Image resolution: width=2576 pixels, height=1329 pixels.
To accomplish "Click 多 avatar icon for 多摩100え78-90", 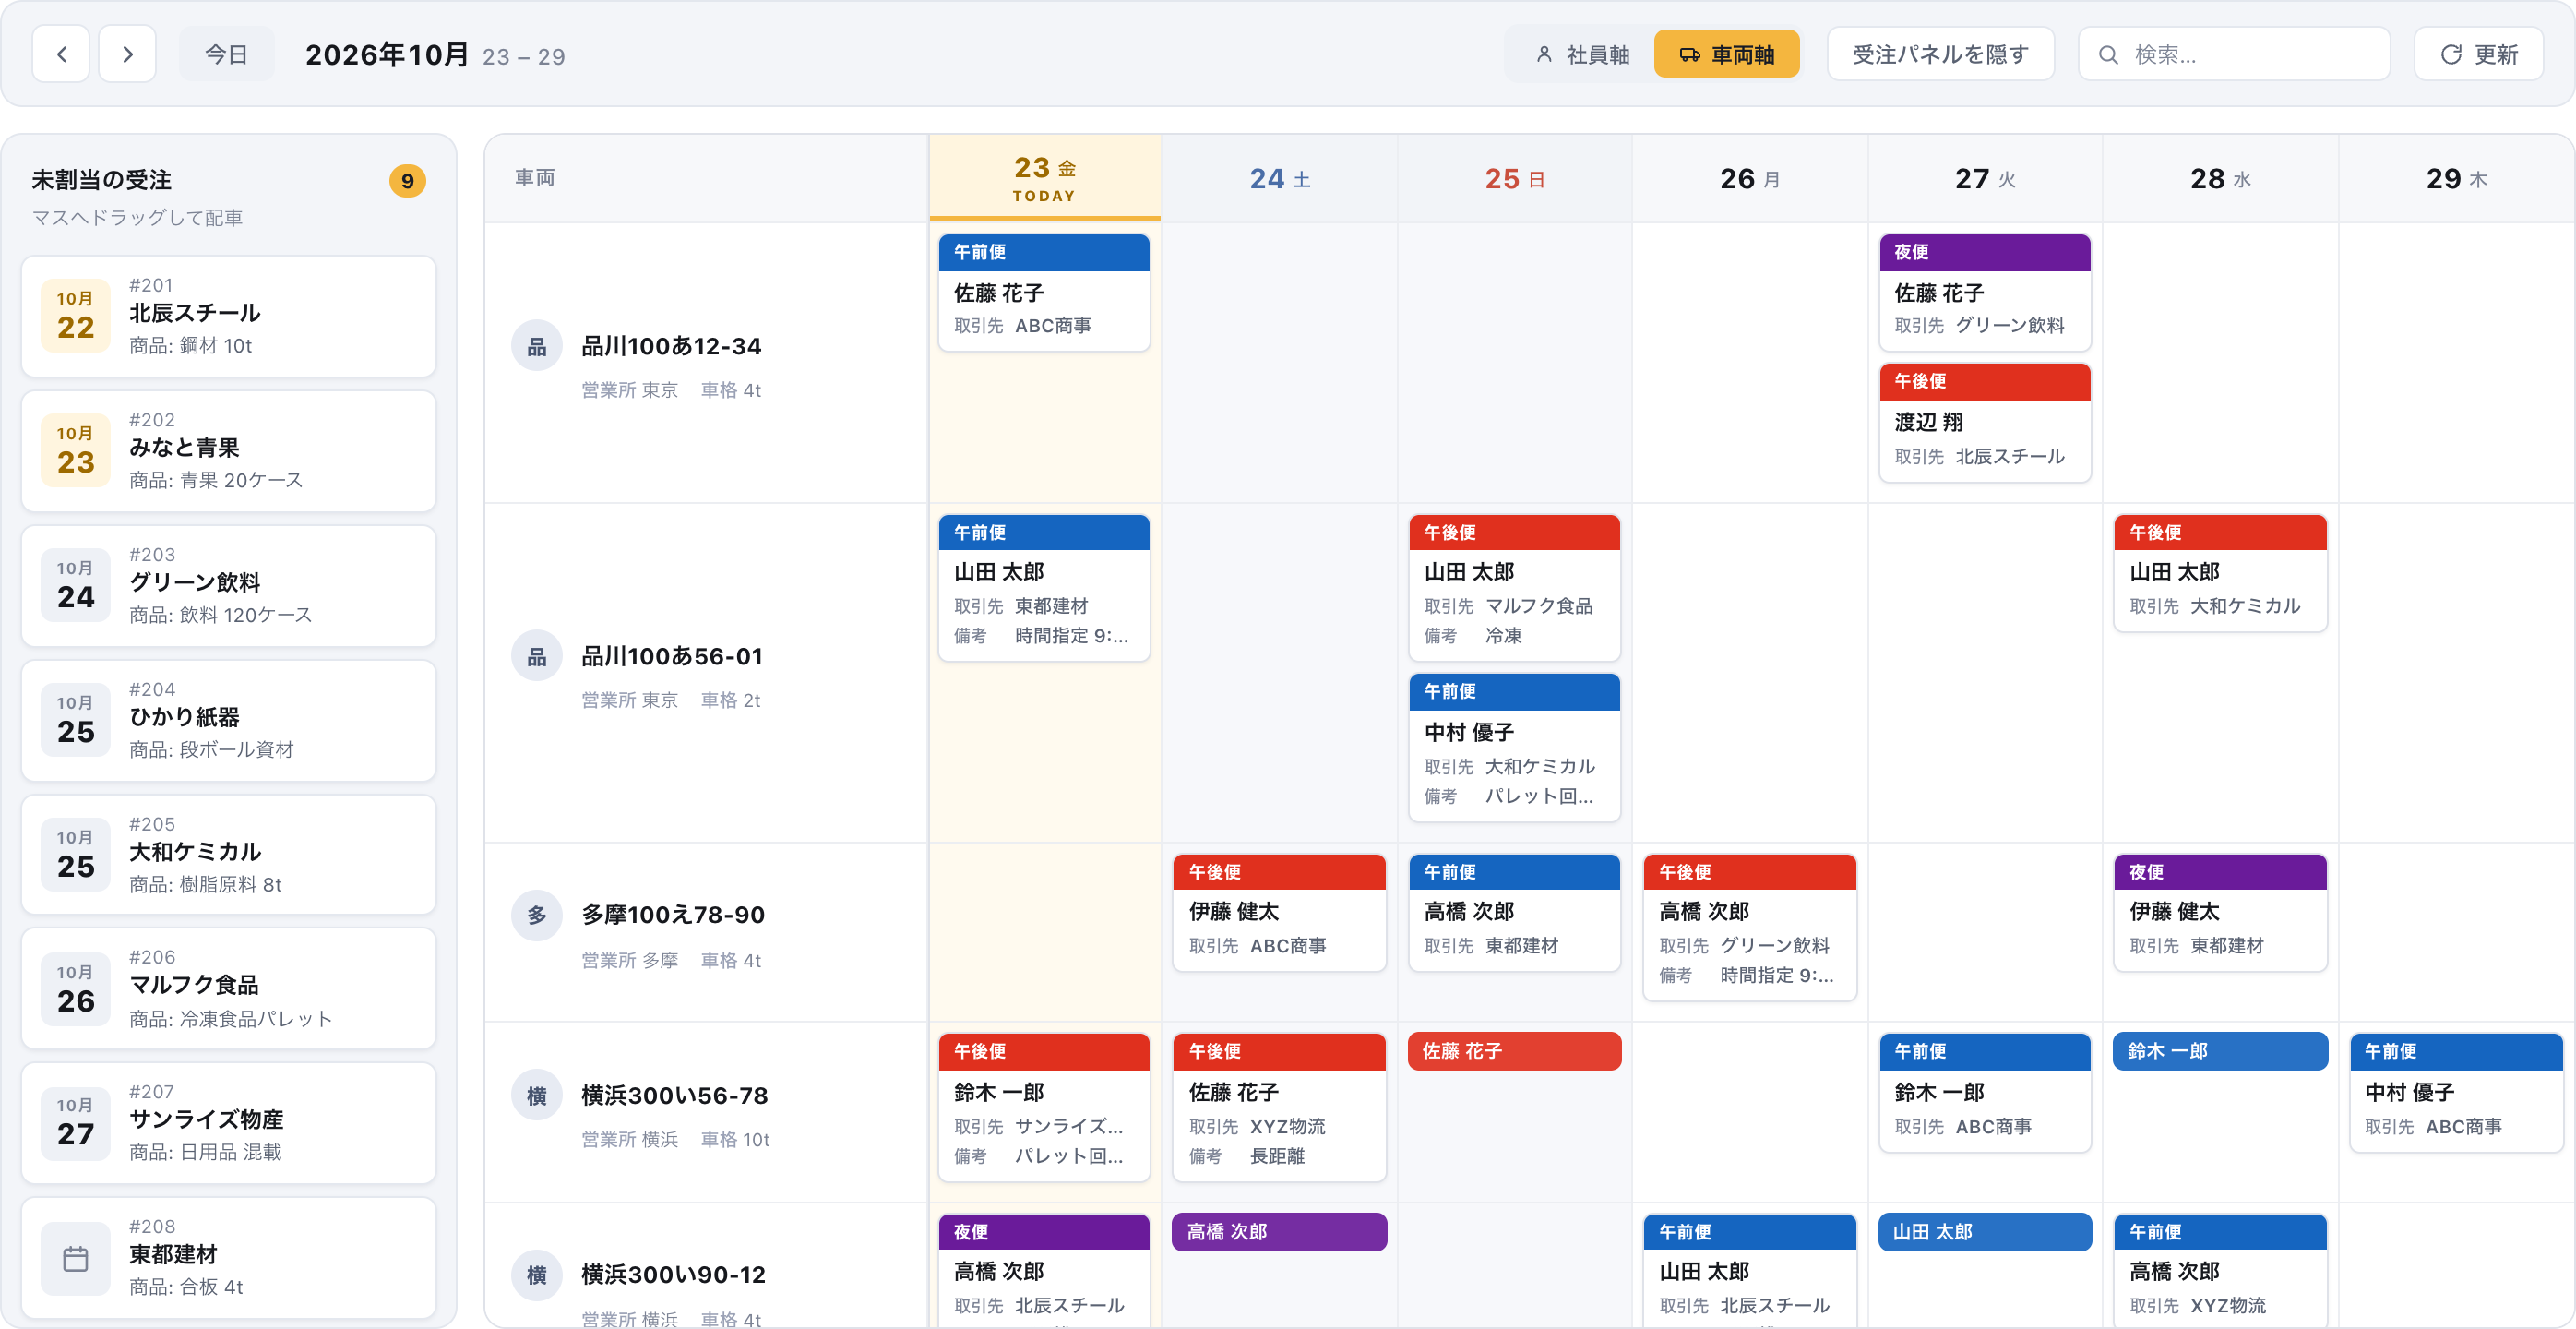I will point(537,915).
